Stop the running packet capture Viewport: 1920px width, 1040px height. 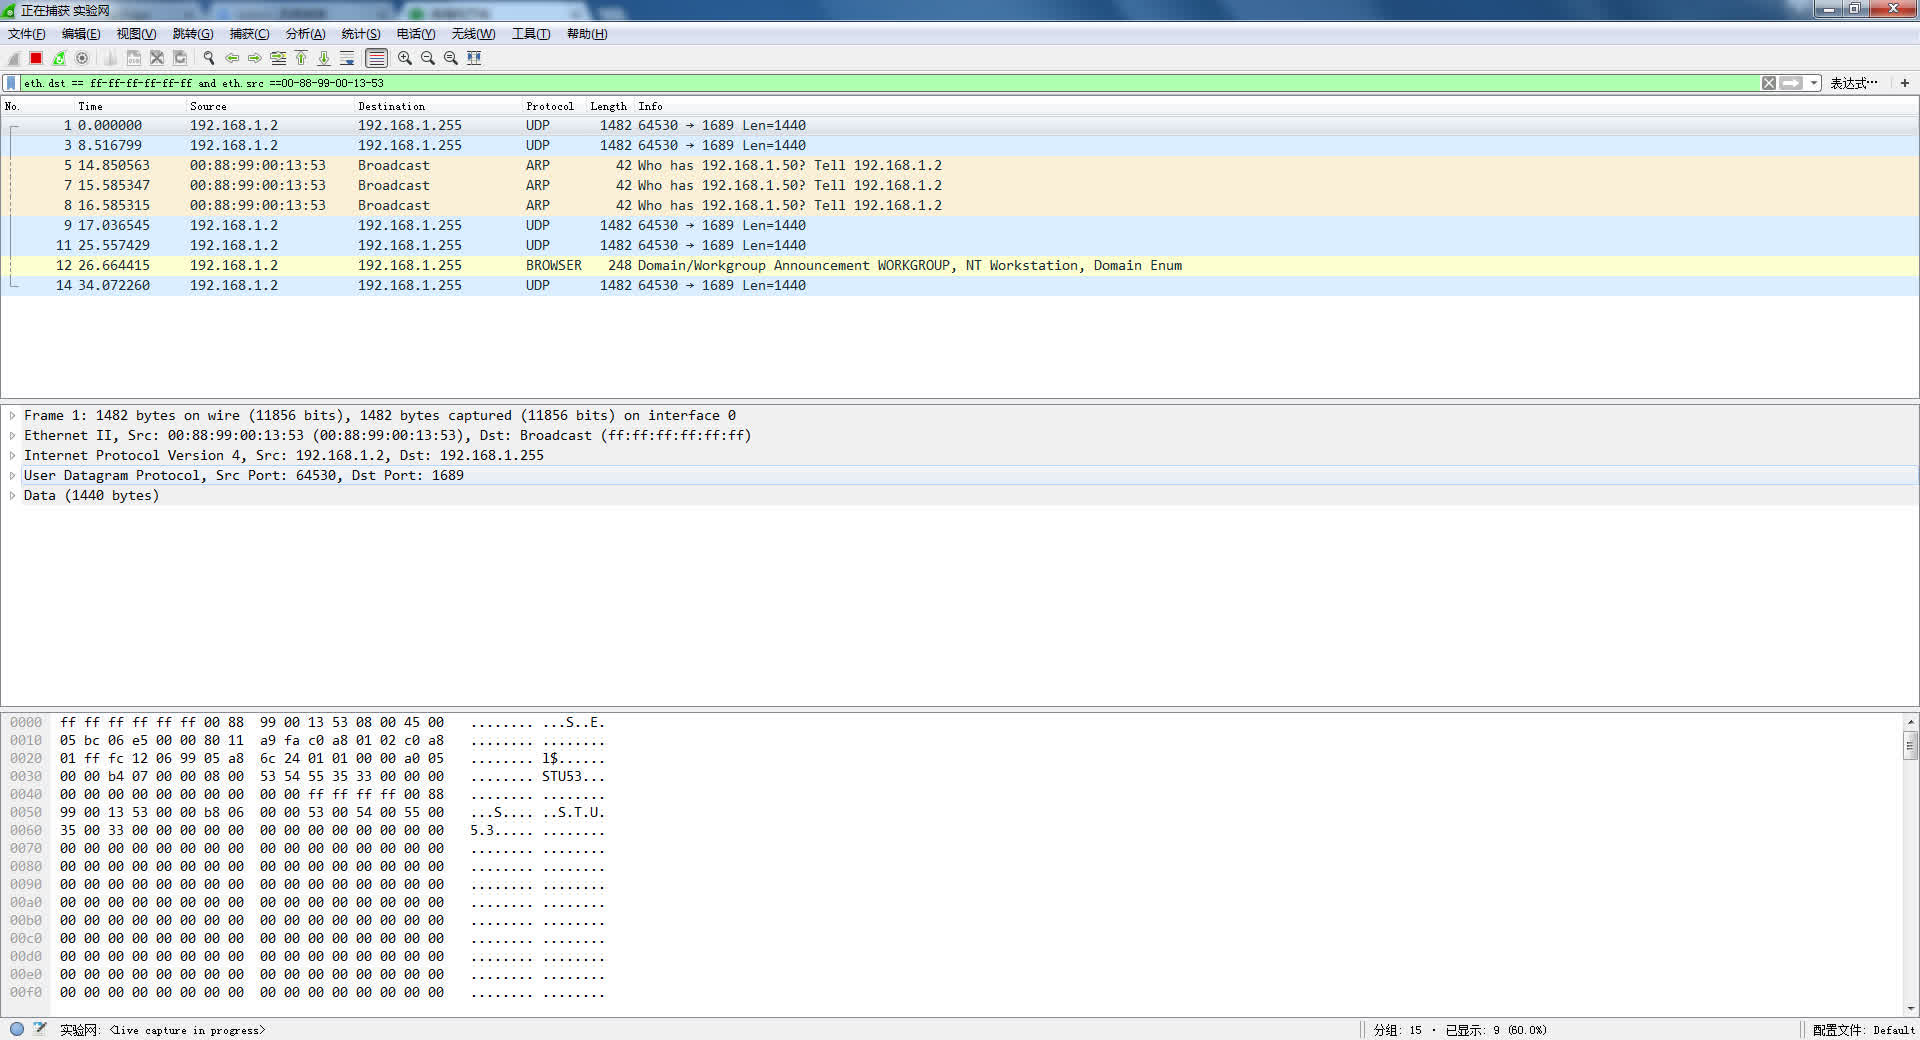36,58
